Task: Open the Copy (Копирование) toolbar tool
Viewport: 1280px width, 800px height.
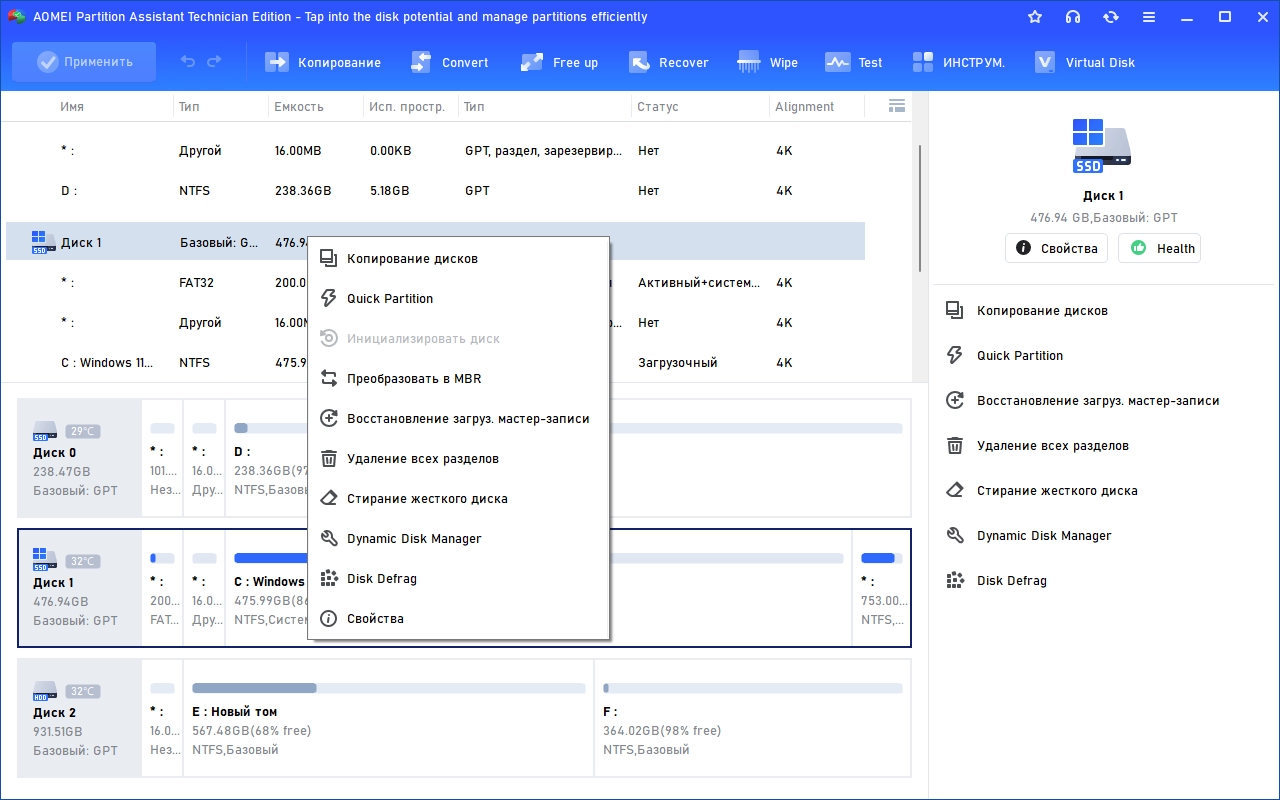Action: click(323, 62)
